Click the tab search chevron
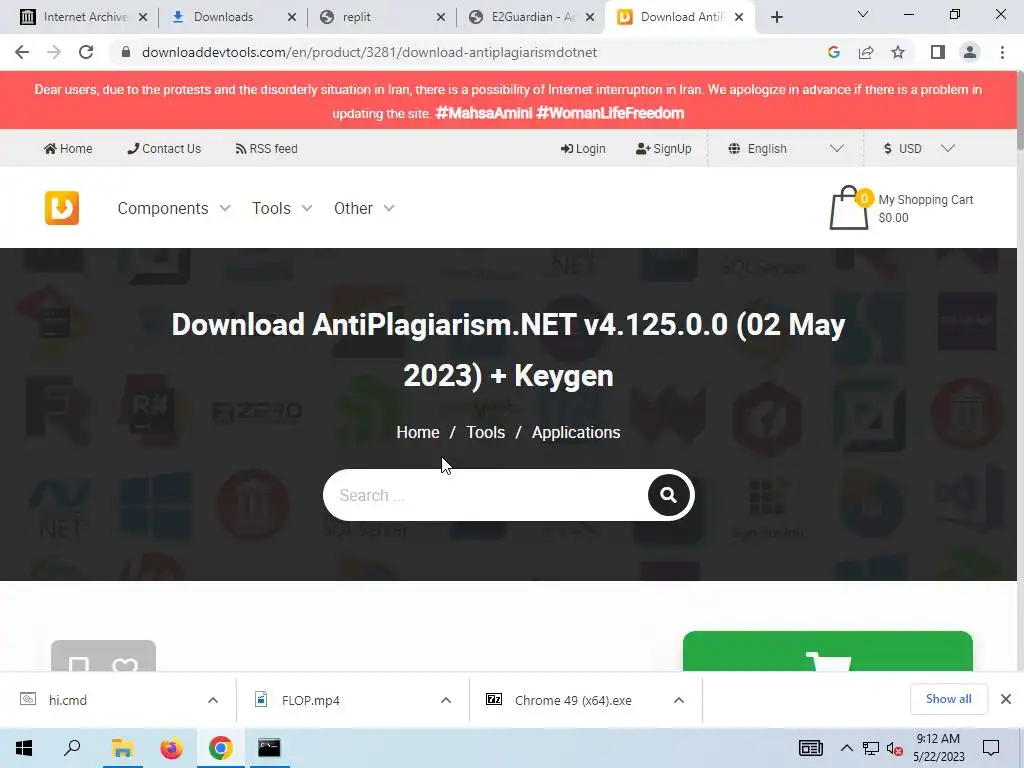The width and height of the screenshot is (1024, 768). (863, 14)
